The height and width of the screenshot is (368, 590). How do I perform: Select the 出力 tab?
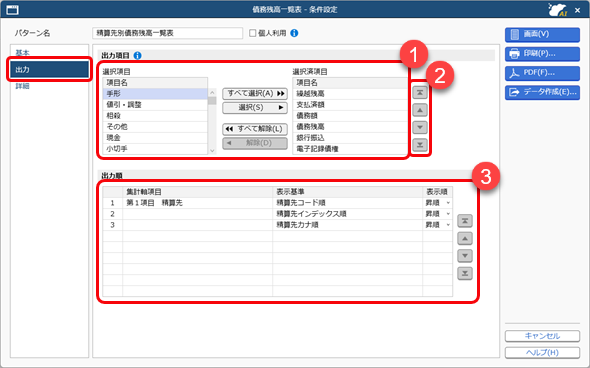click(x=49, y=70)
